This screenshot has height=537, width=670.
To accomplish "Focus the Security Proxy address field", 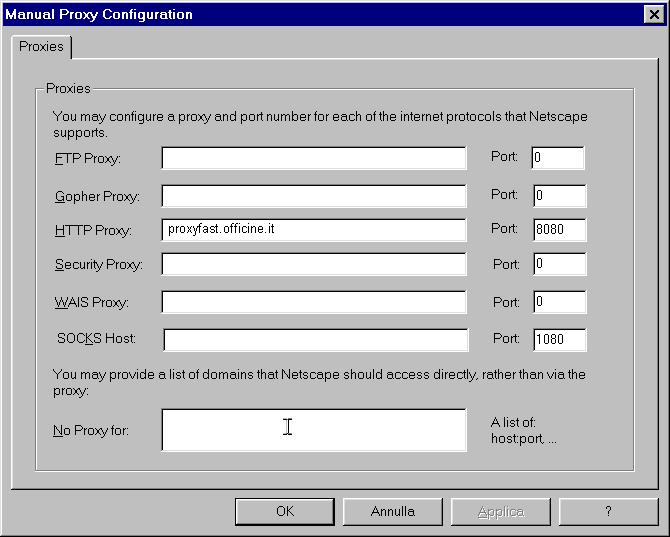I will click(x=313, y=265).
